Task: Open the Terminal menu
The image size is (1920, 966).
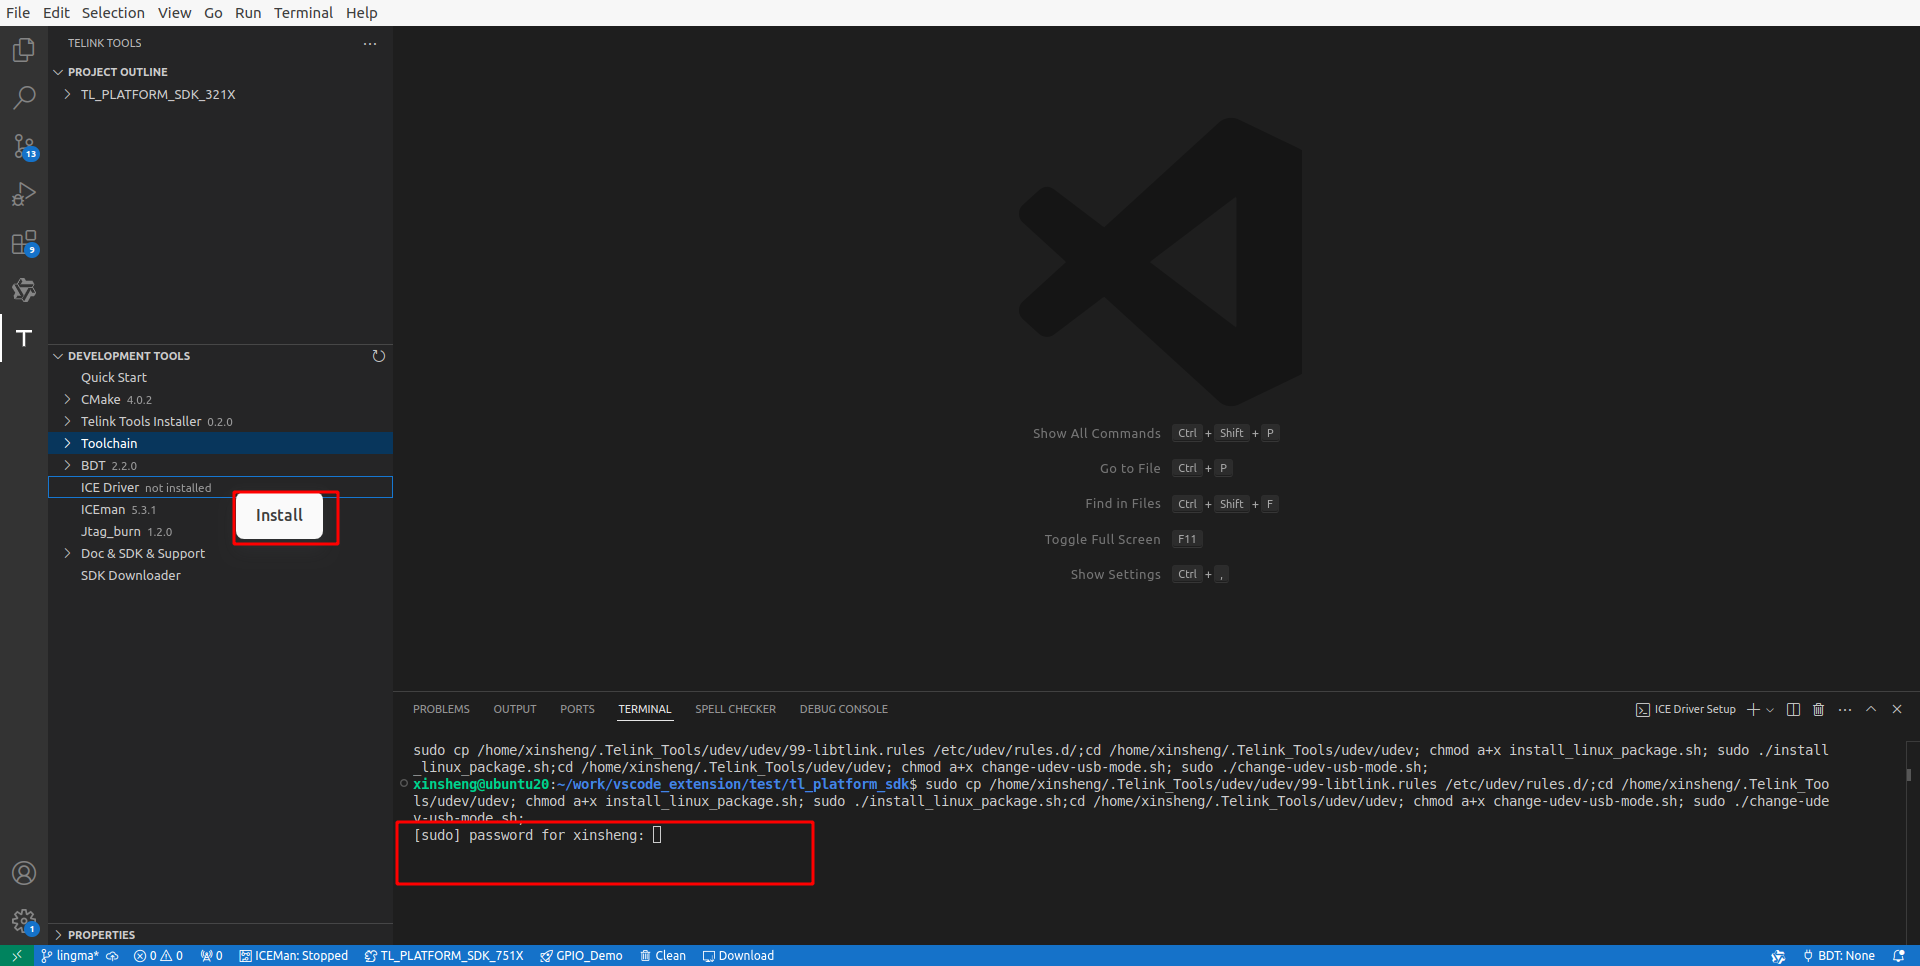Action: pyautogui.click(x=303, y=13)
